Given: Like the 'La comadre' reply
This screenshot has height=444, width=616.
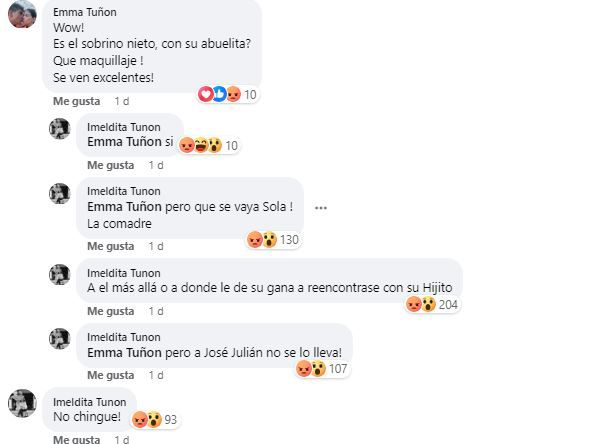Looking at the screenshot, I should (110, 246).
